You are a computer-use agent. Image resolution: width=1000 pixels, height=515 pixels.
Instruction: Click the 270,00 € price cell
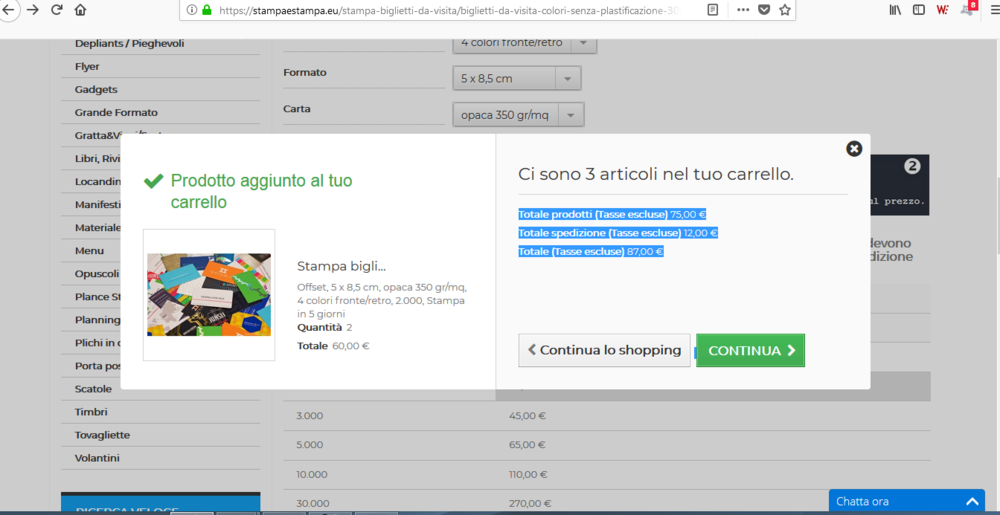pos(530,504)
